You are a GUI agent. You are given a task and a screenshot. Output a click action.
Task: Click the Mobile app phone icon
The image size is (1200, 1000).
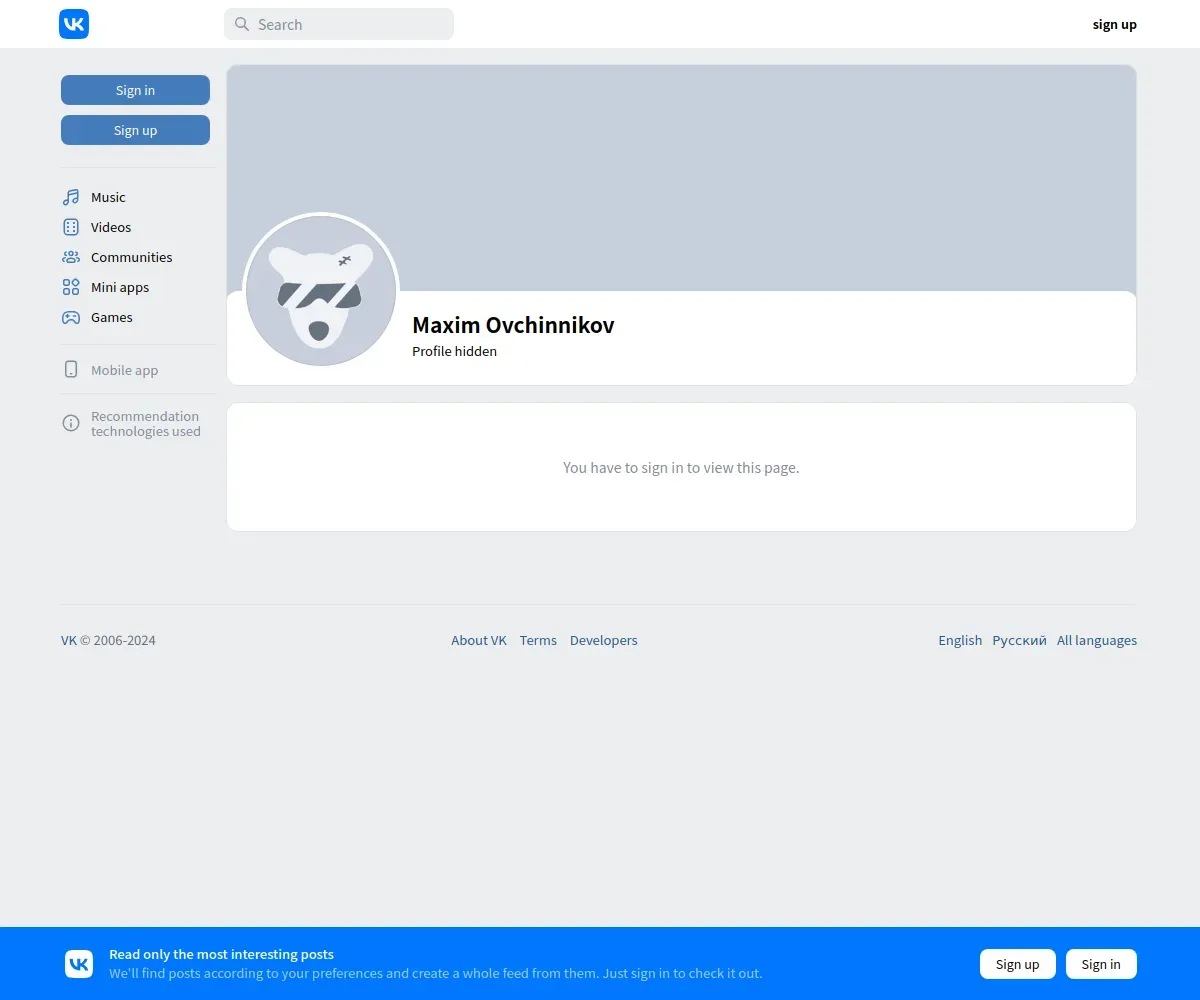tap(71, 369)
